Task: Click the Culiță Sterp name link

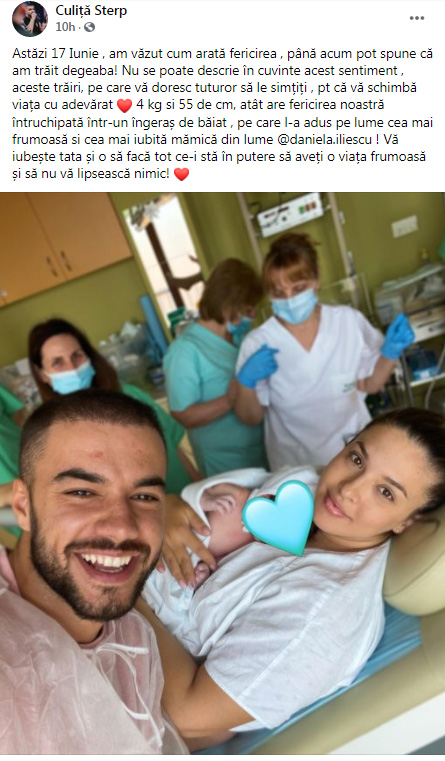Action: [91, 11]
